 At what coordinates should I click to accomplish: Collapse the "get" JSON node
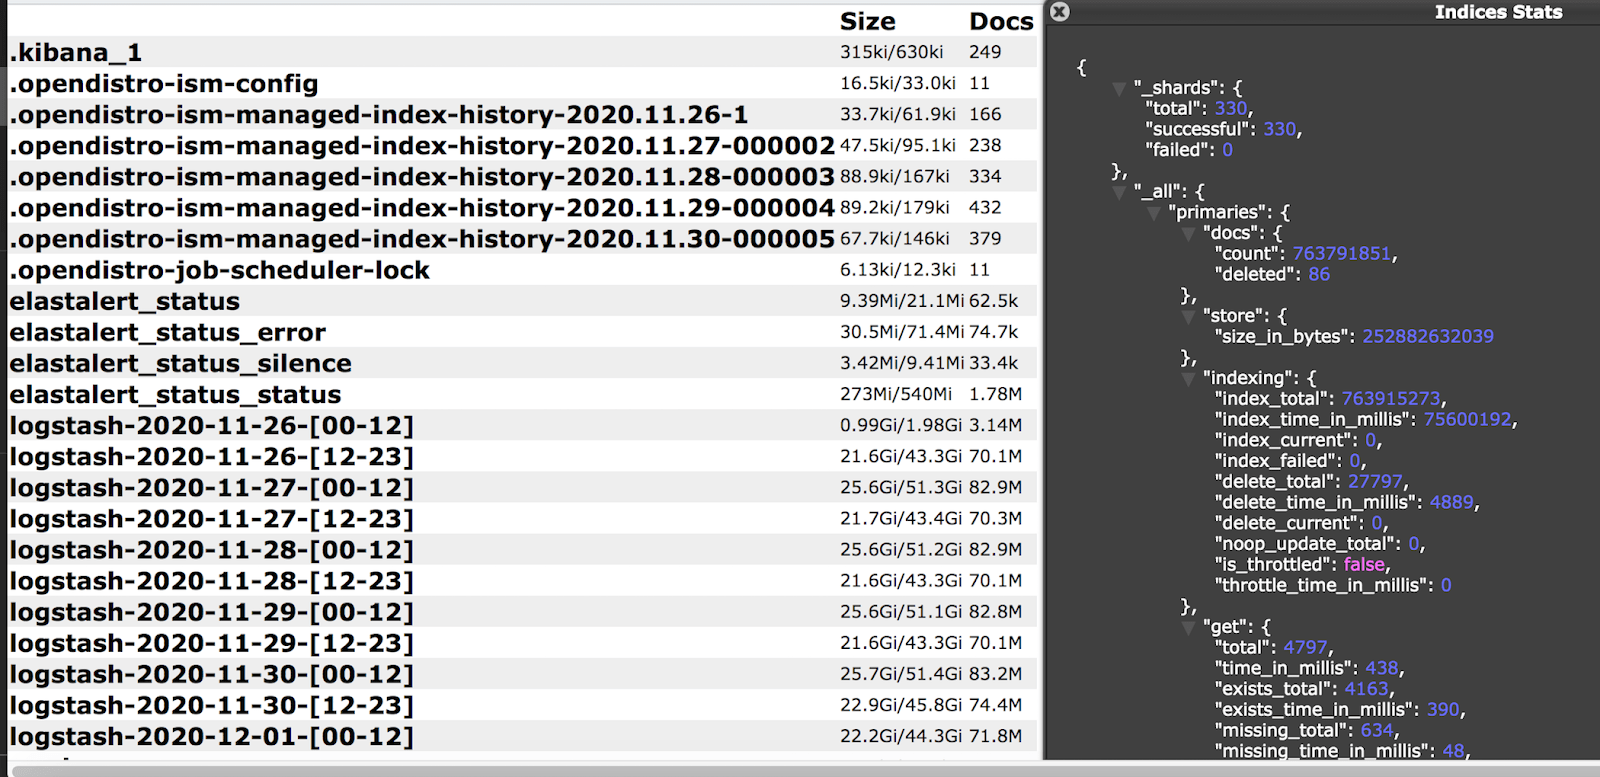(1189, 628)
